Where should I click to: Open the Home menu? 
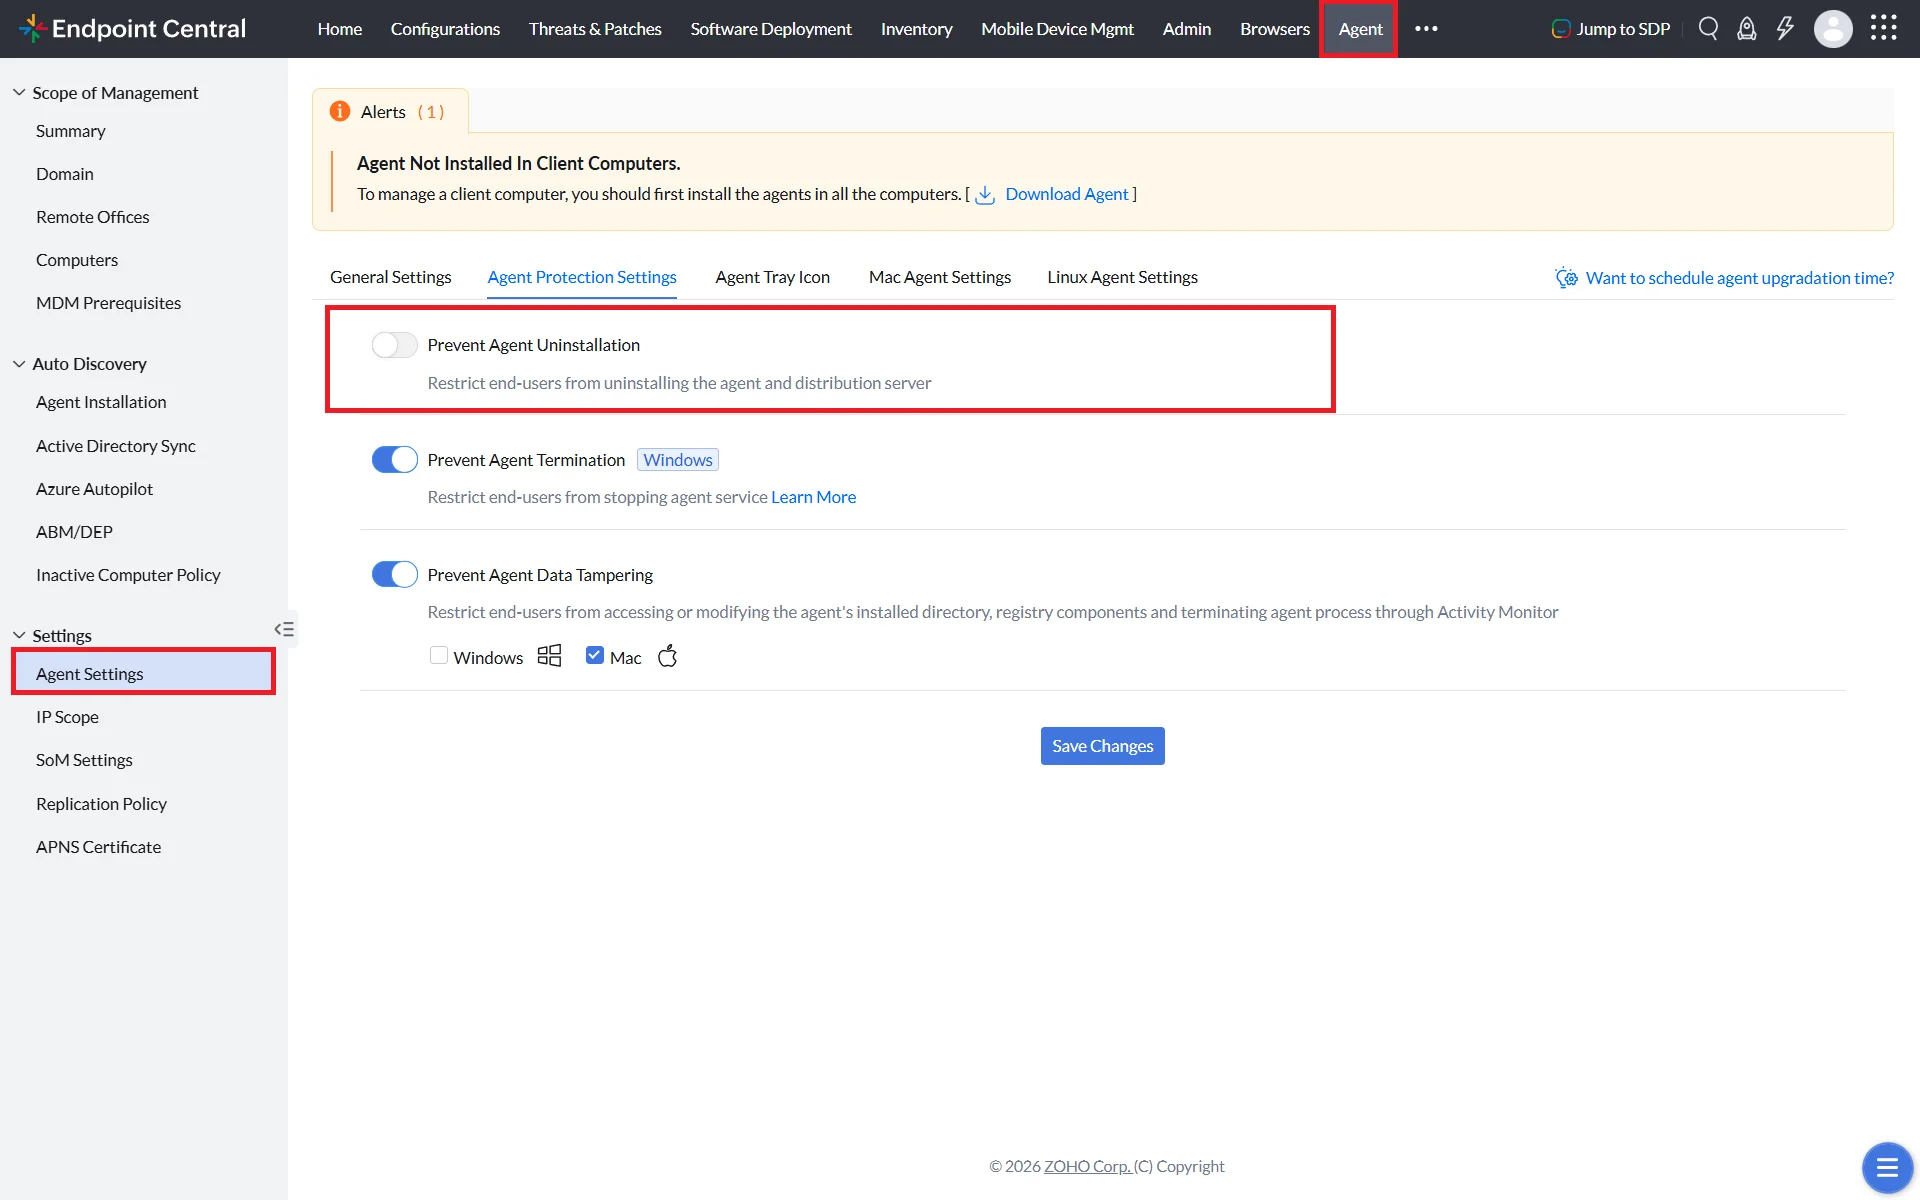pos(339,29)
